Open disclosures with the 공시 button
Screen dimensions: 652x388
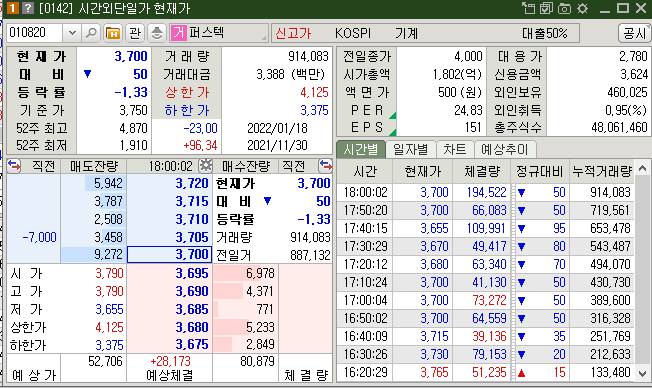tap(634, 33)
